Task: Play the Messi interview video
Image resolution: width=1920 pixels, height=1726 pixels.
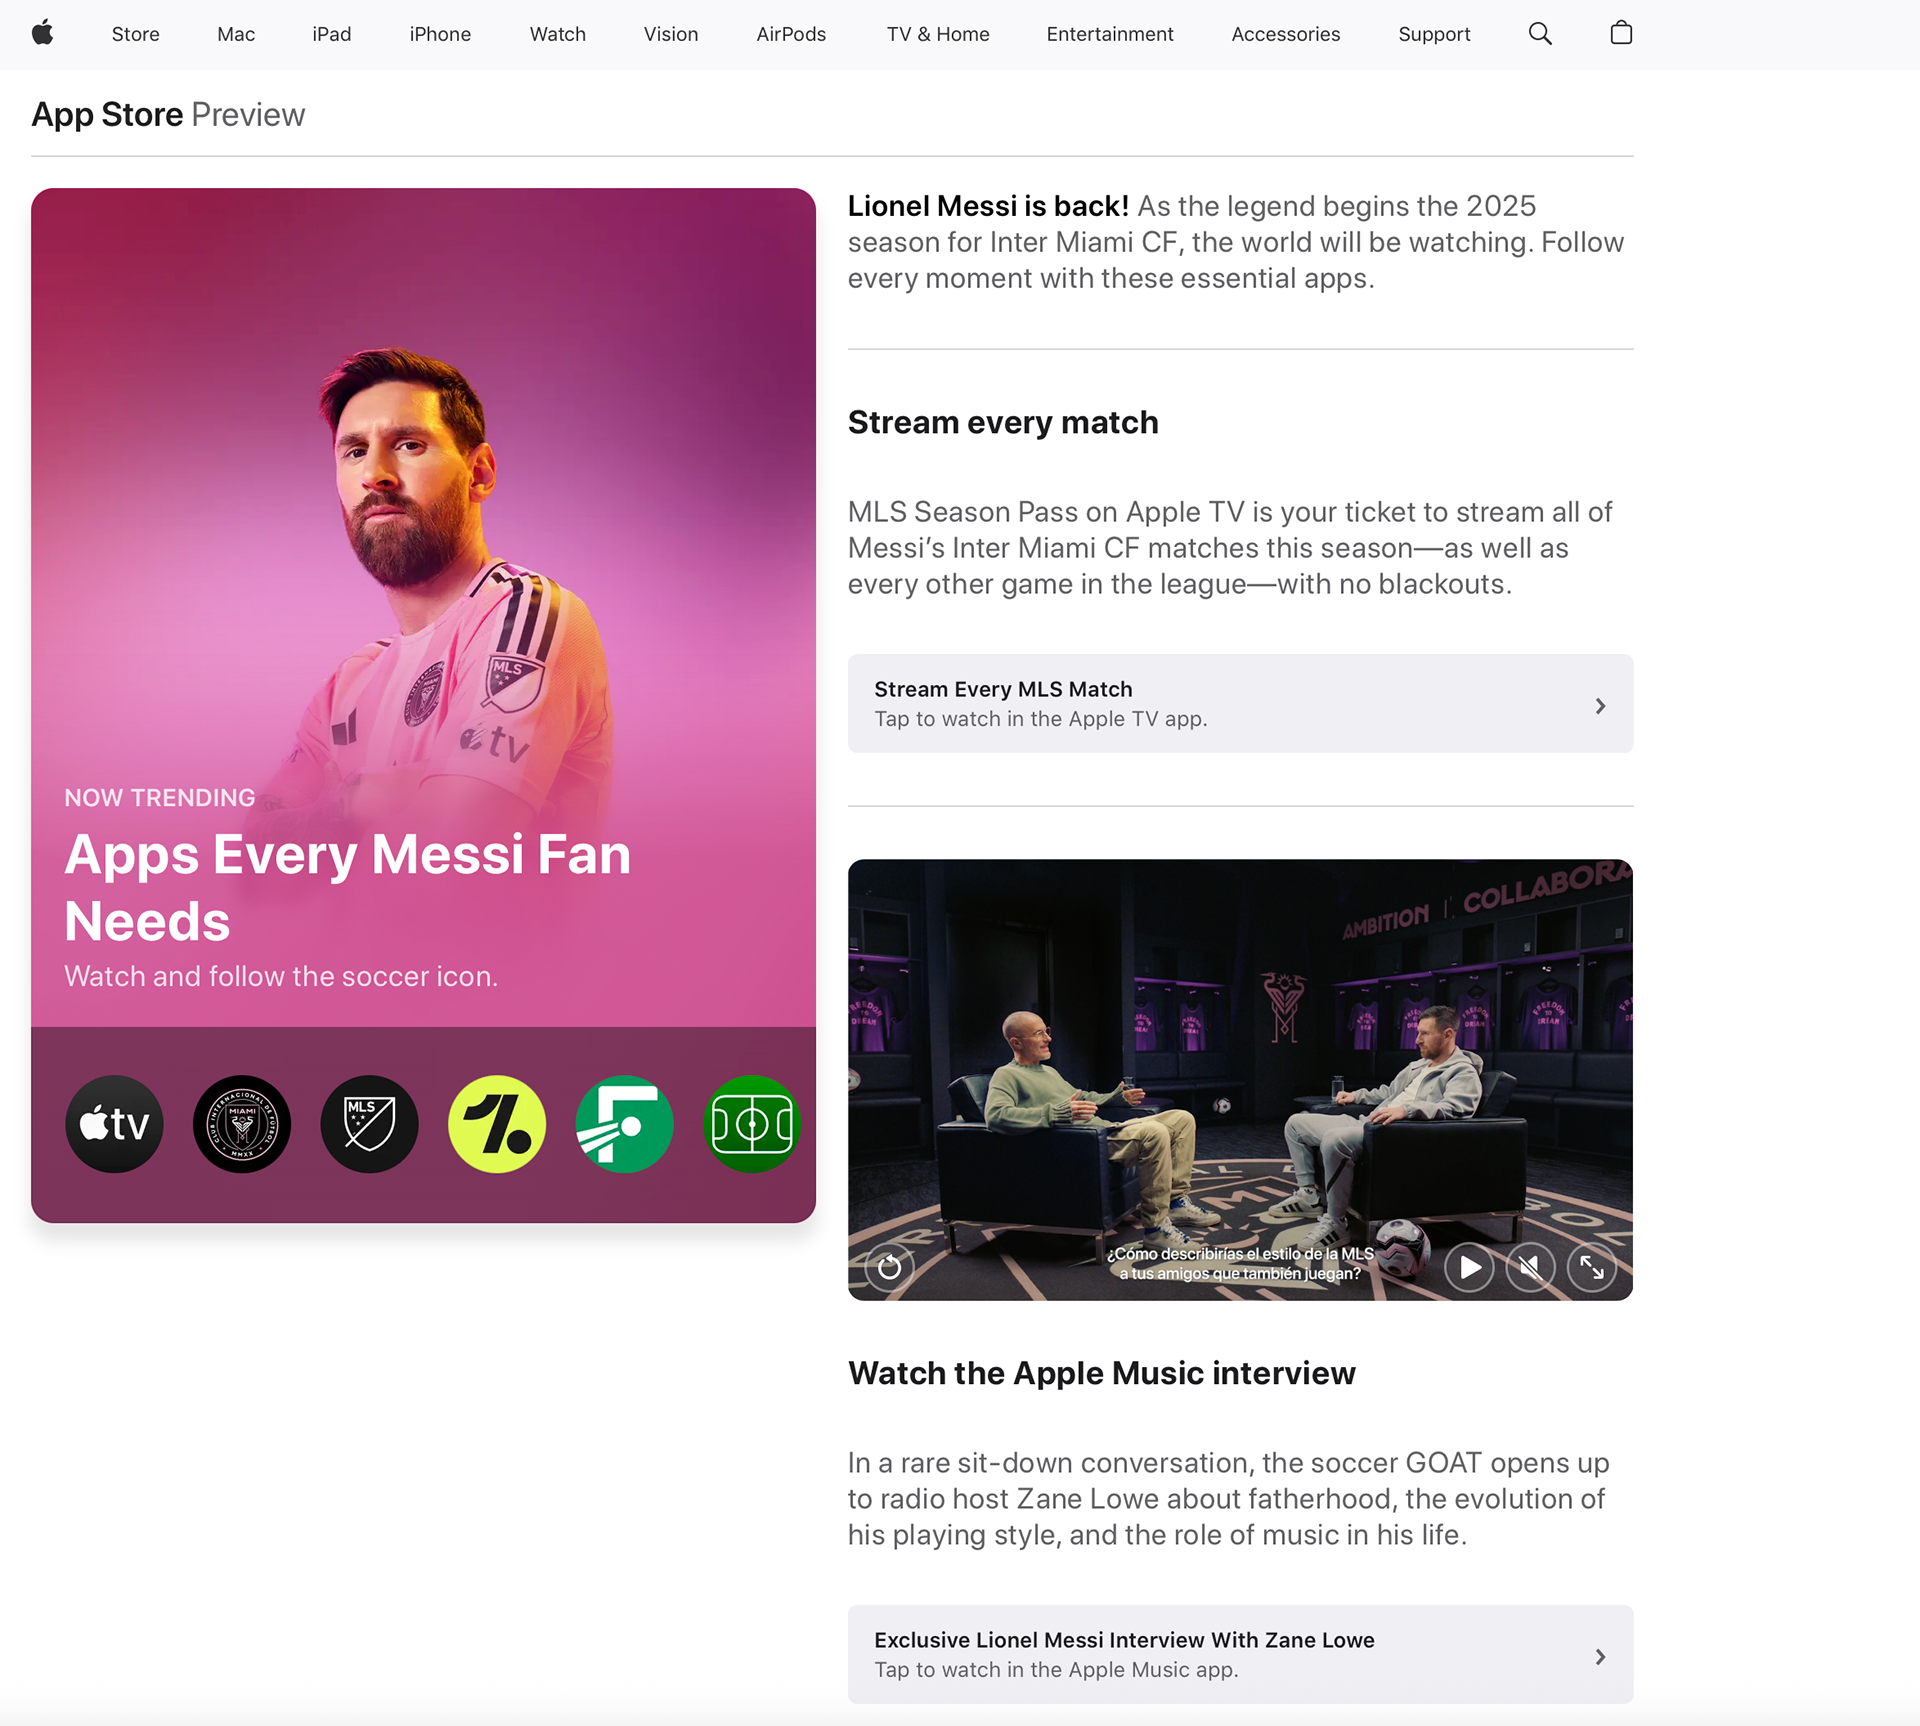Action: (1469, 1268)
